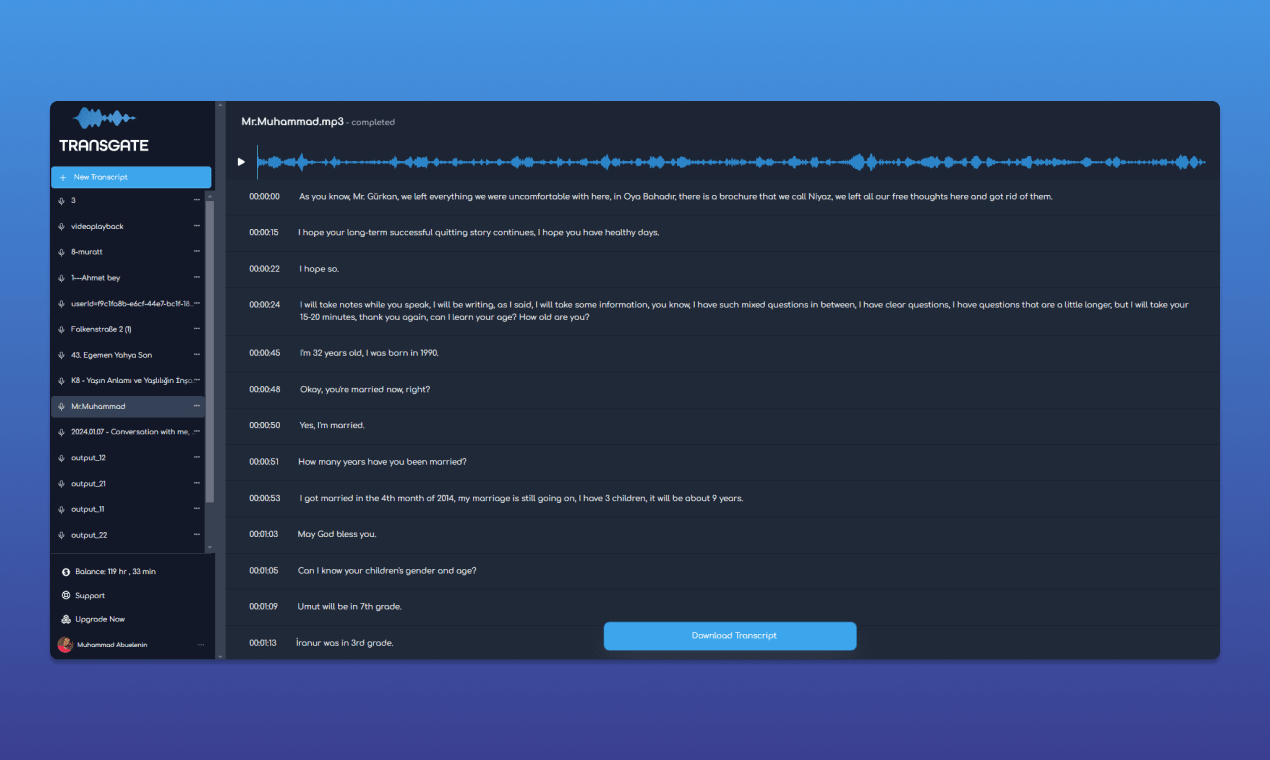Click microphone icon beside output_12
The image size is (1270, 760).
[x=62, y=458]
